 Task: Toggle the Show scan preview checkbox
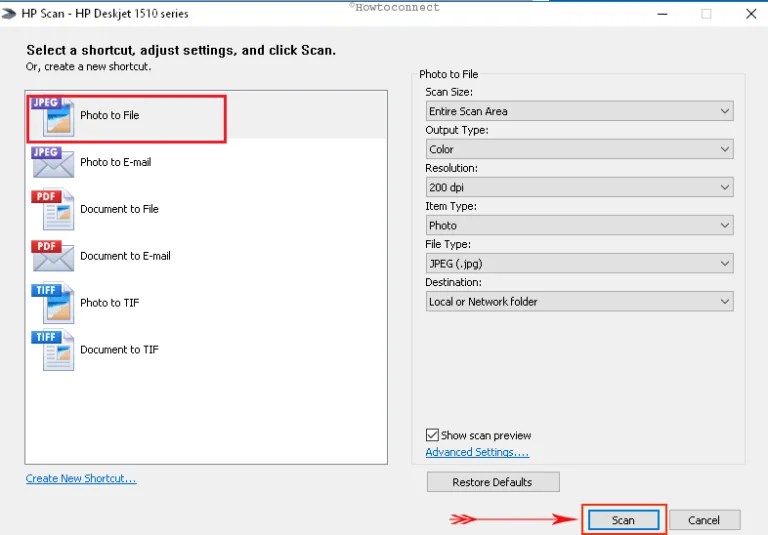pos(432,435)
